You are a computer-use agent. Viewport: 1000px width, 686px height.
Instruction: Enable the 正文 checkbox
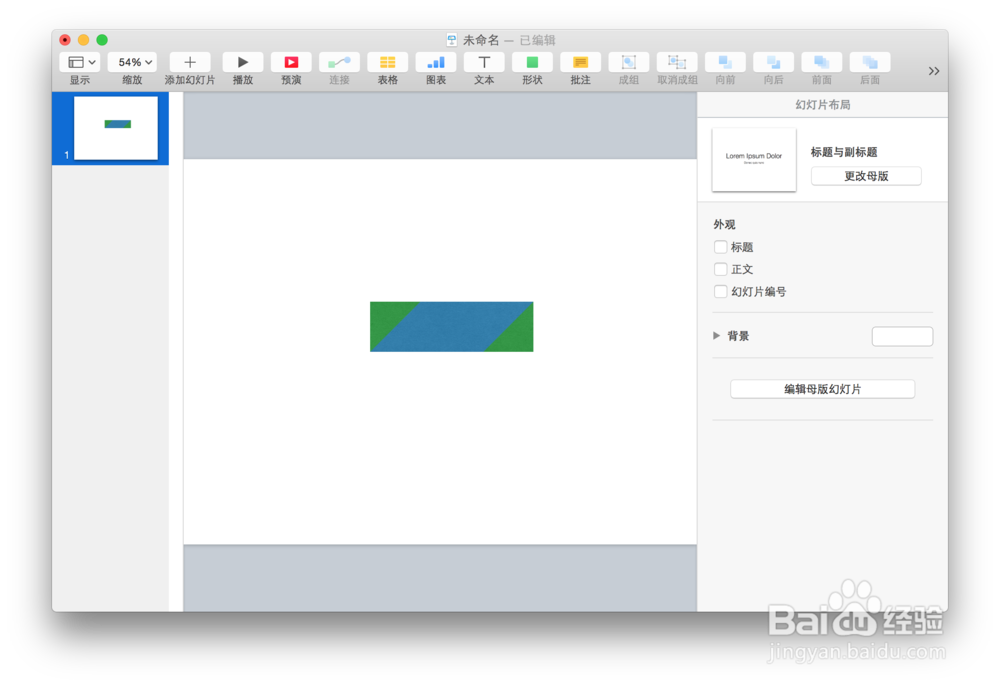721,269
